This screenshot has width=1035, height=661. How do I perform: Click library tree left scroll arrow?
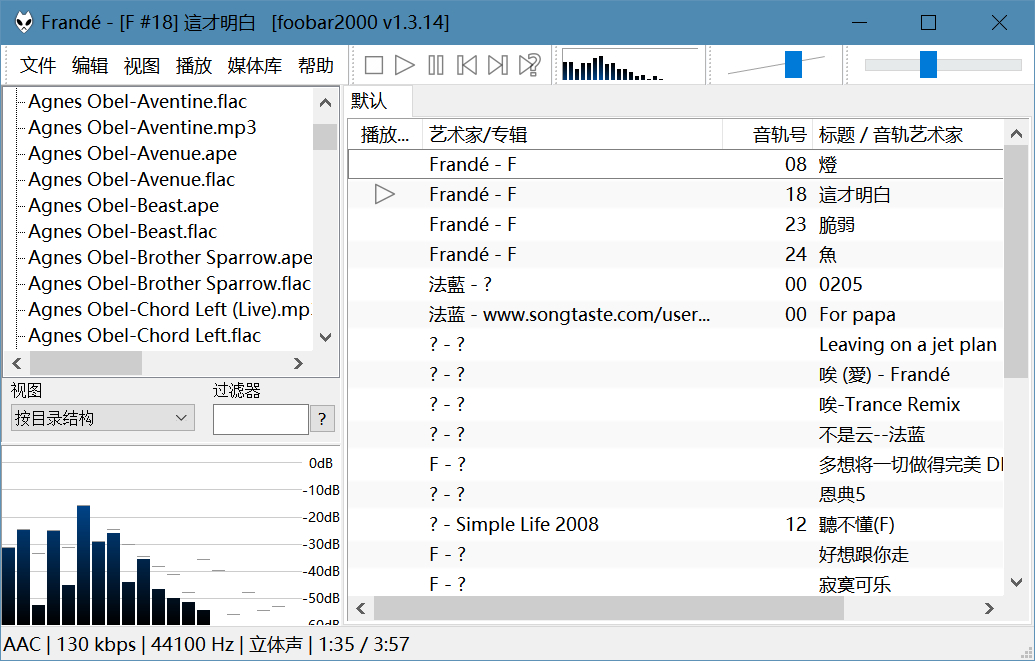17,363
